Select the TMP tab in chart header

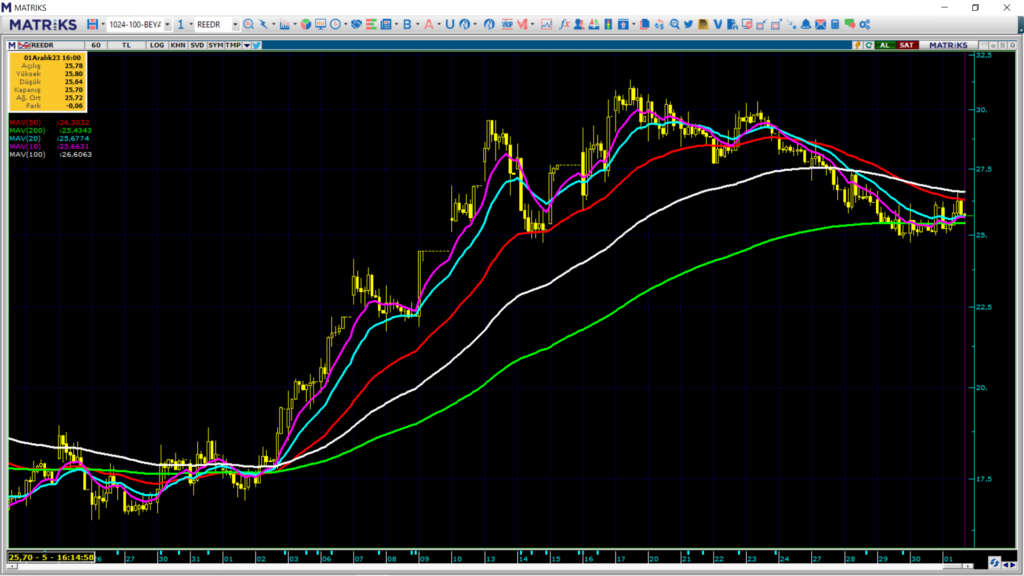pos(233,45)
